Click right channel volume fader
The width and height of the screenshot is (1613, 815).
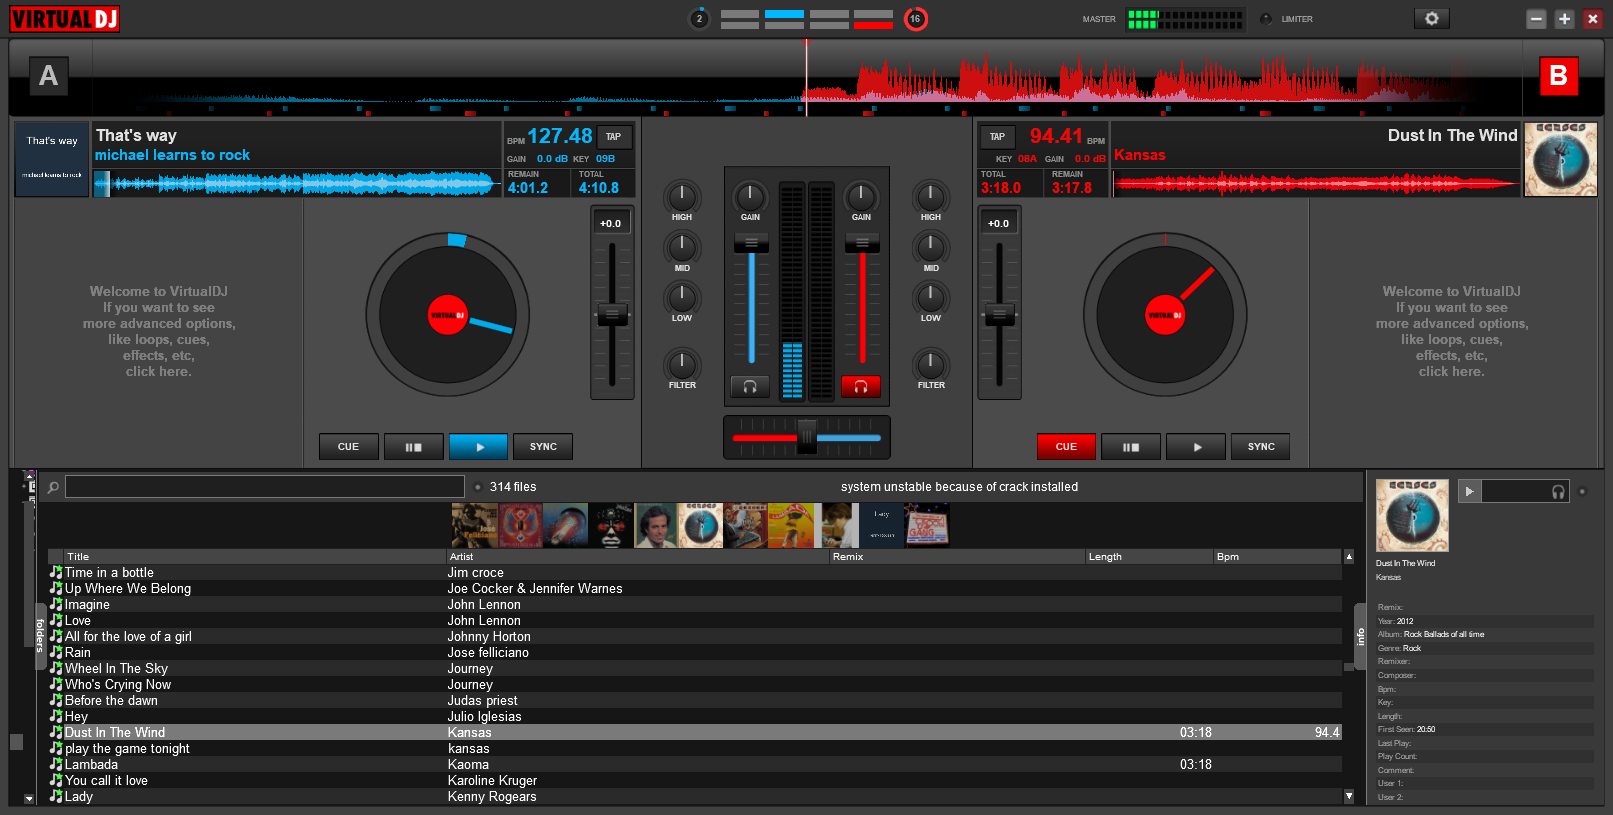[x=862, y=243]
